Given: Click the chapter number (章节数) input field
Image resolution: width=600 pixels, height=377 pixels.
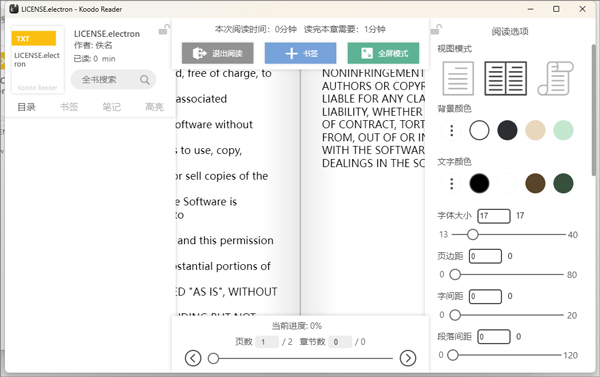Looking at the screenshot, I should click(x=340, y=342).
